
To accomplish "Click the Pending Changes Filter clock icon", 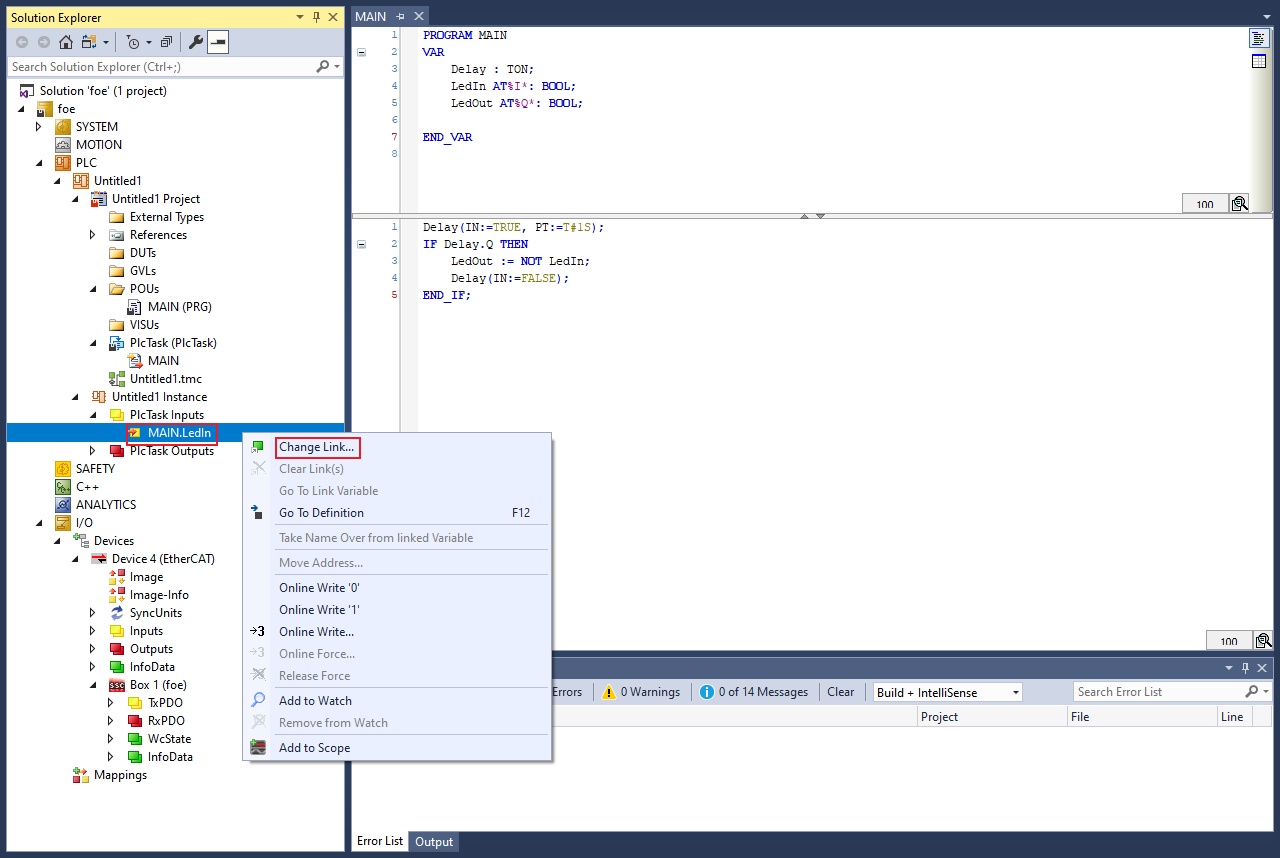I will click(x=133, y=42).
